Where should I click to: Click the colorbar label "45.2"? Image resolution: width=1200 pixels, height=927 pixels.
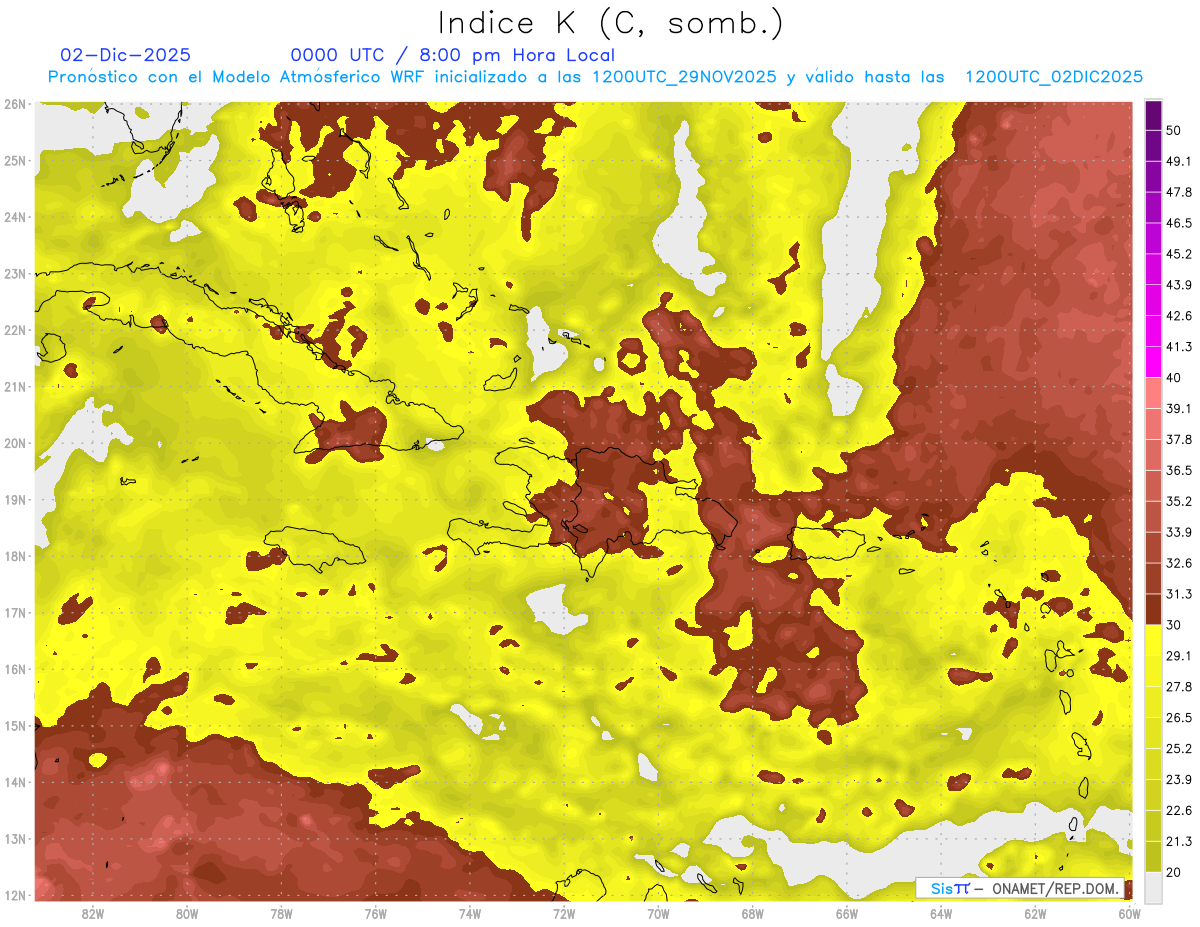click(x=1179, y=254)
